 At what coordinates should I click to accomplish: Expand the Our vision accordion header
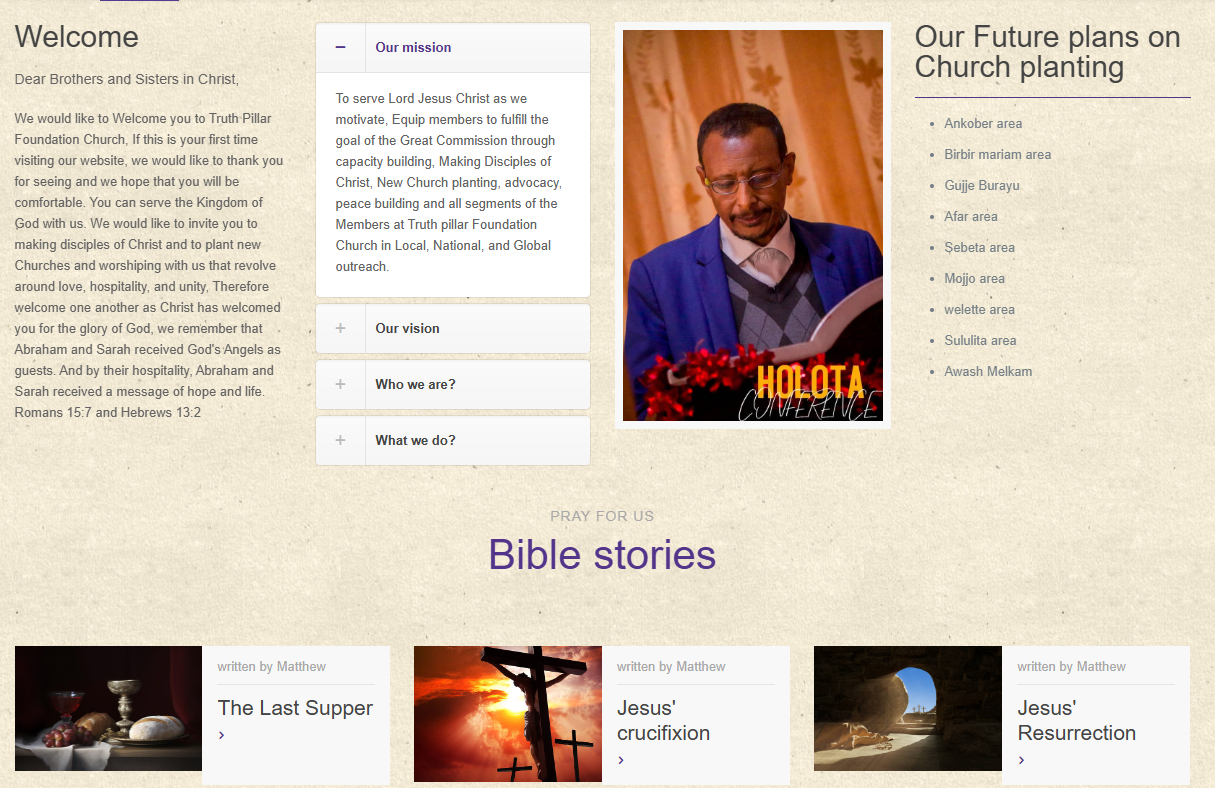453,329
